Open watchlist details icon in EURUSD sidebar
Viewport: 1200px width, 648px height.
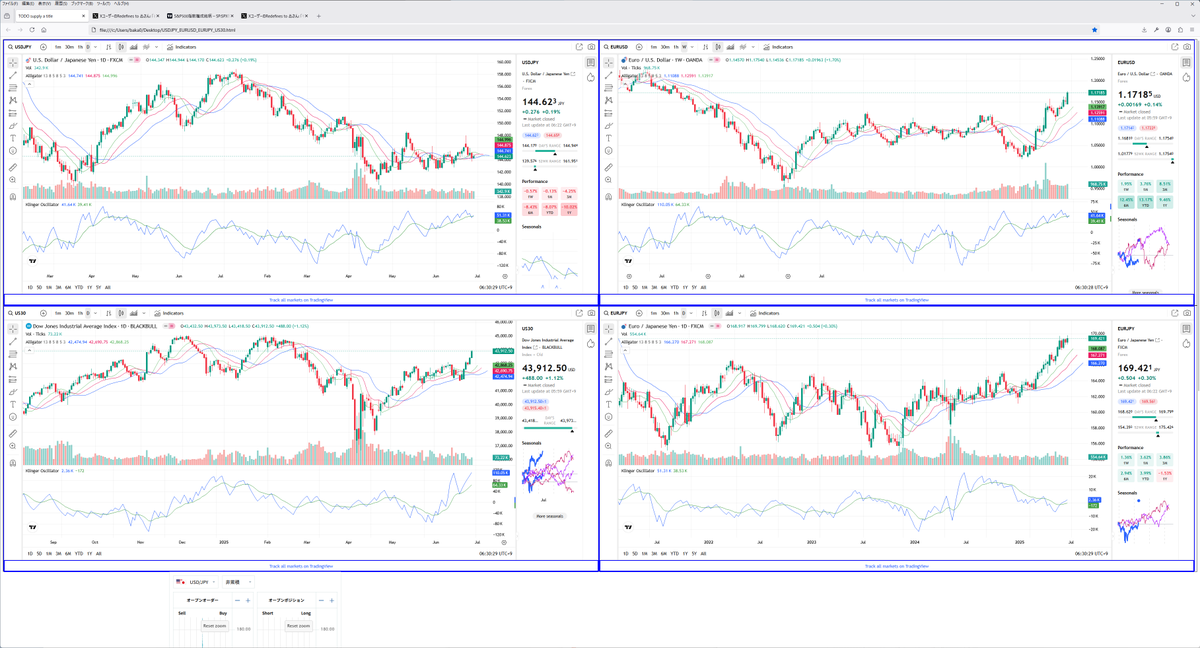coord(1187,62)
